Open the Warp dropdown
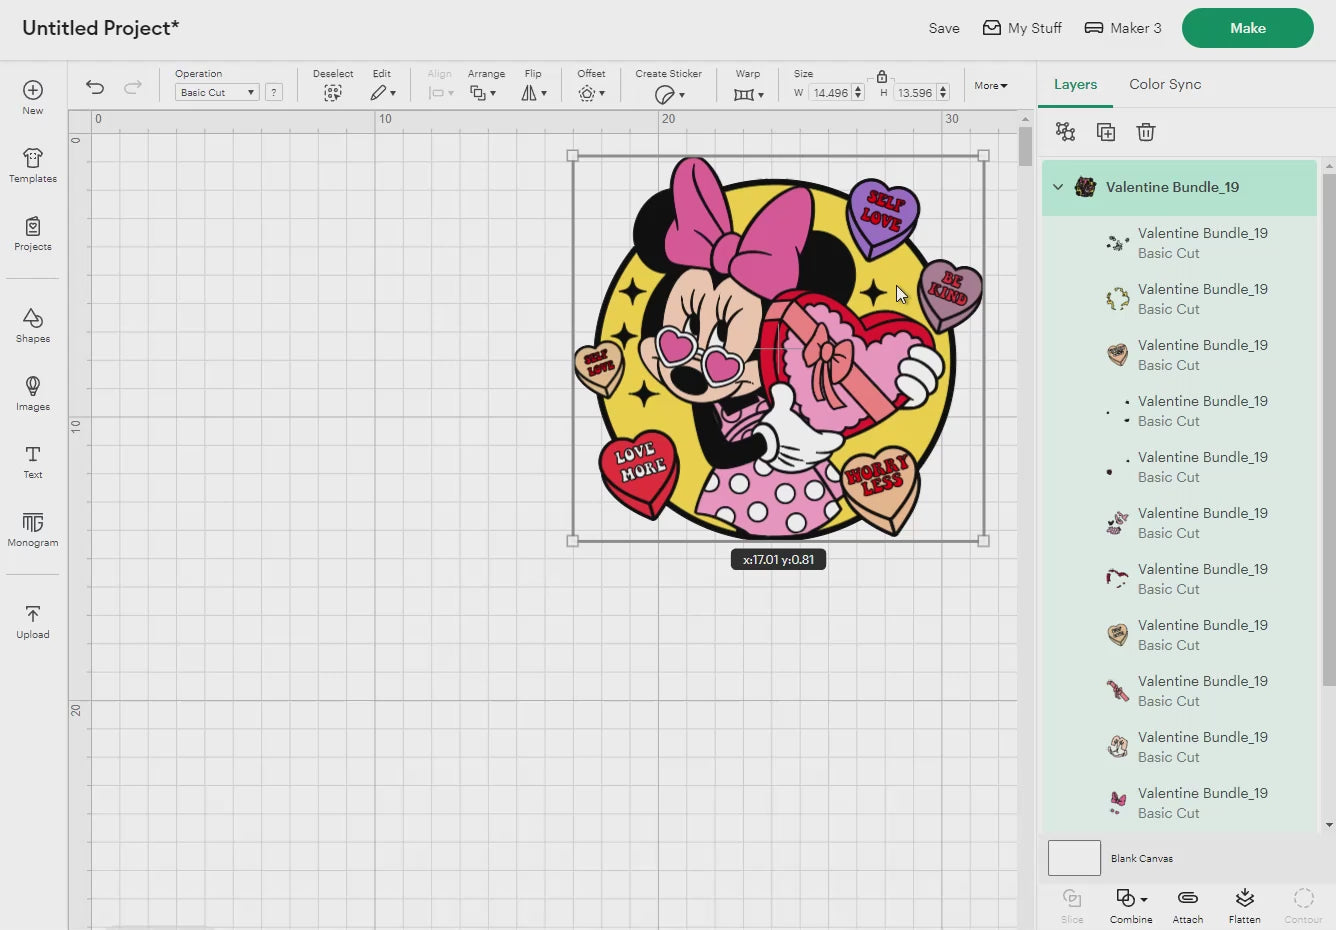The width and height of the screenshot is (1336, 930). [x=748, y=94]
